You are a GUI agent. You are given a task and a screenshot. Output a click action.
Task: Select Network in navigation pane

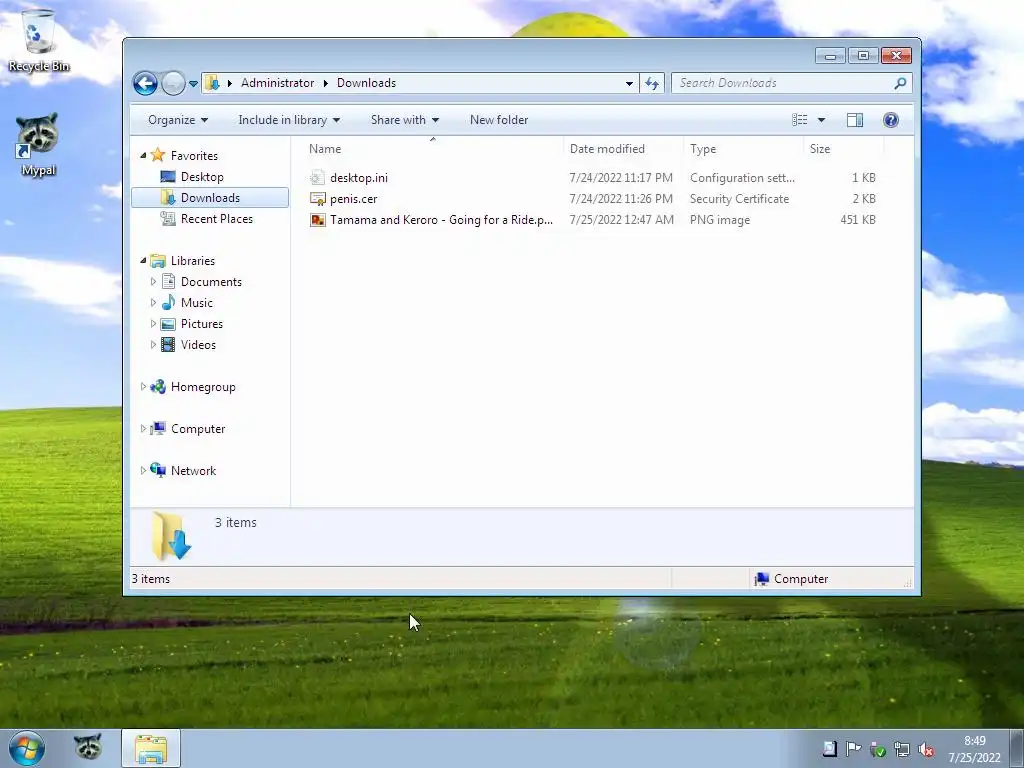coord(193,470)
